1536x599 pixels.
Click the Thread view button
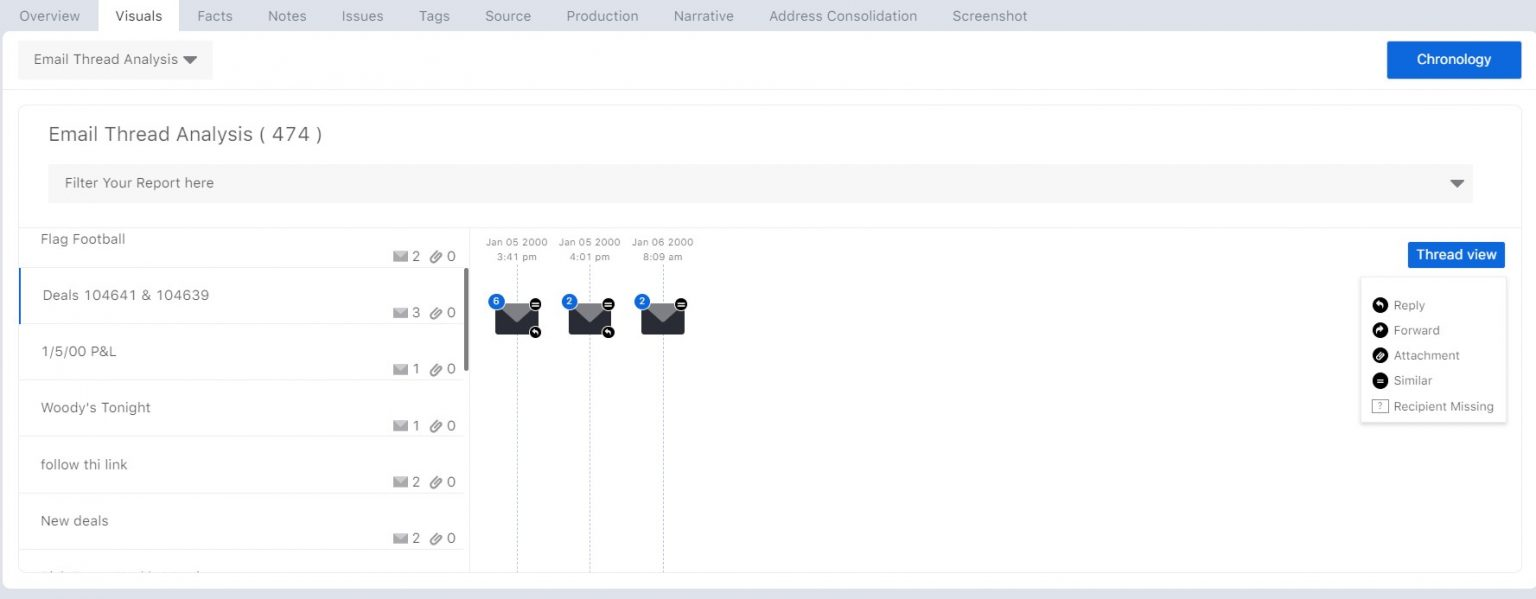[x=1456, y=254]
